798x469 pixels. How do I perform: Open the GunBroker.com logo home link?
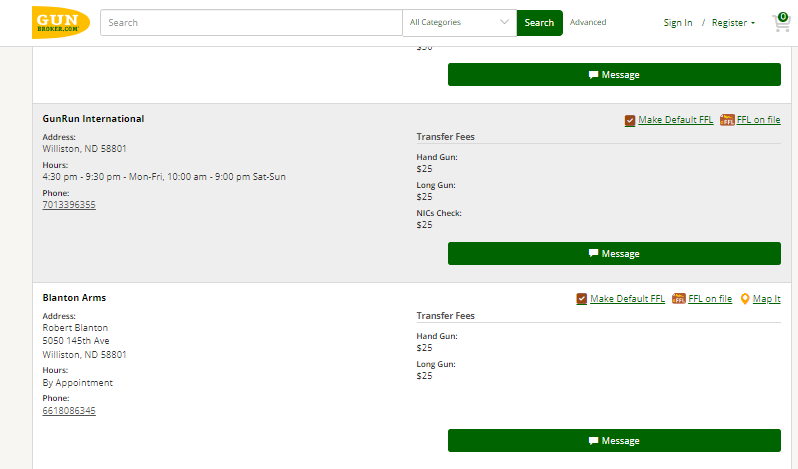[61, 22]
